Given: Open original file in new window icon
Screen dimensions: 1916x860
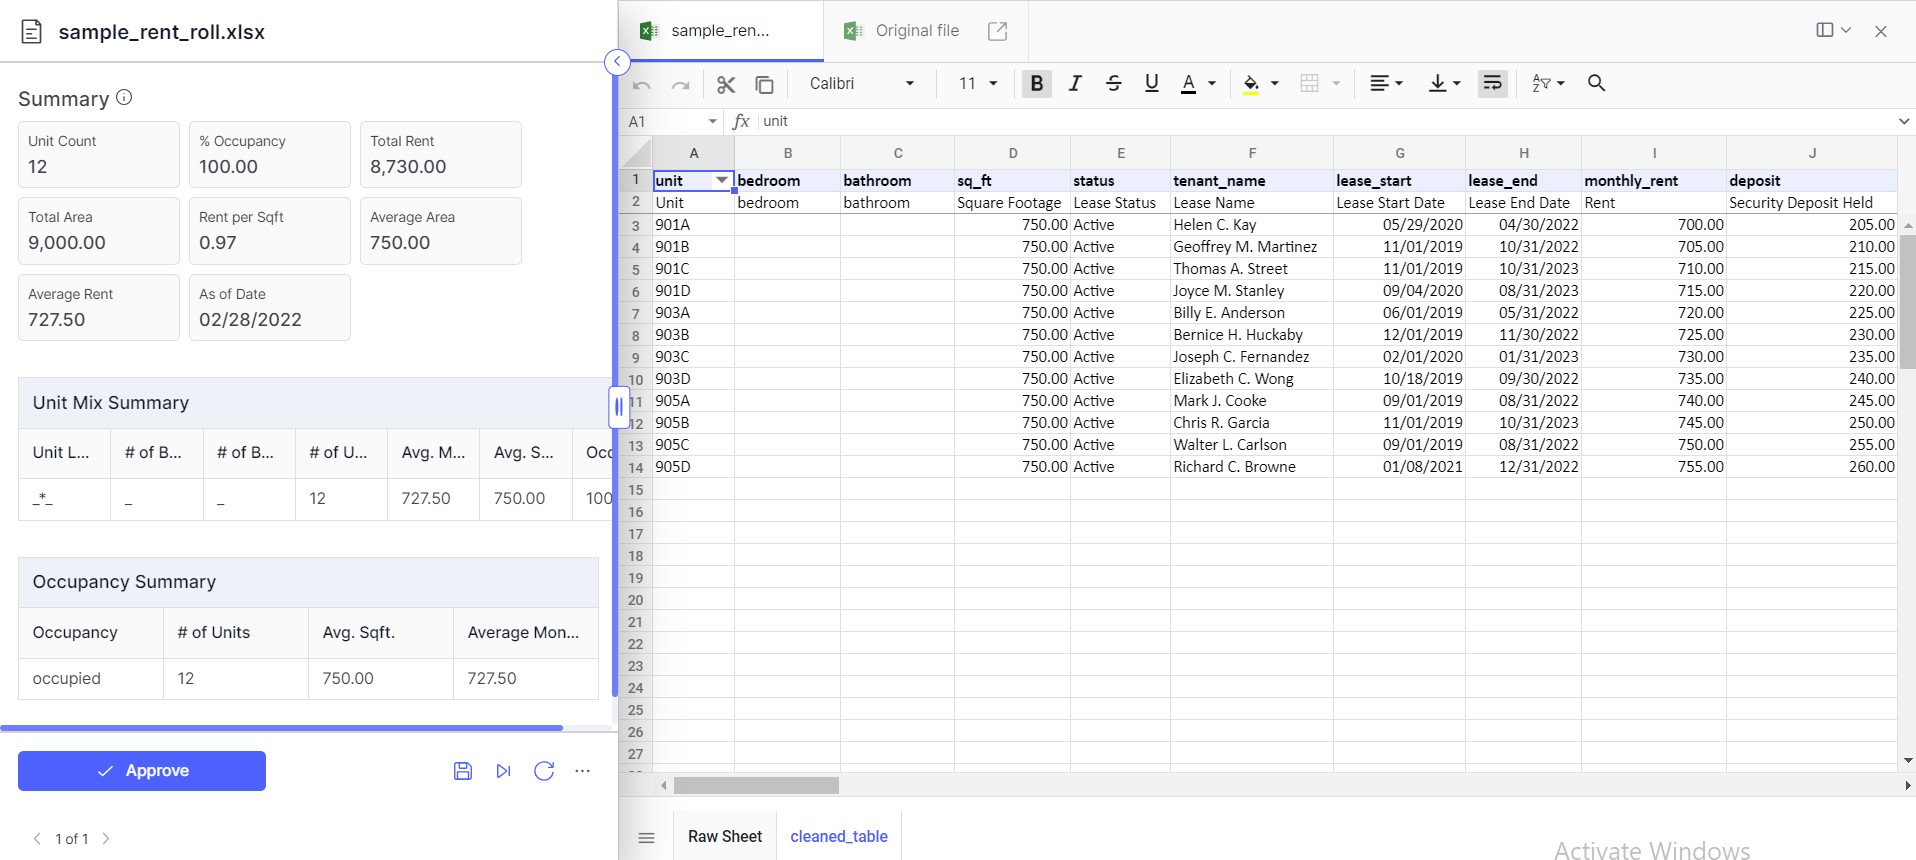Looking at the screenshot, I should point(997,31).
